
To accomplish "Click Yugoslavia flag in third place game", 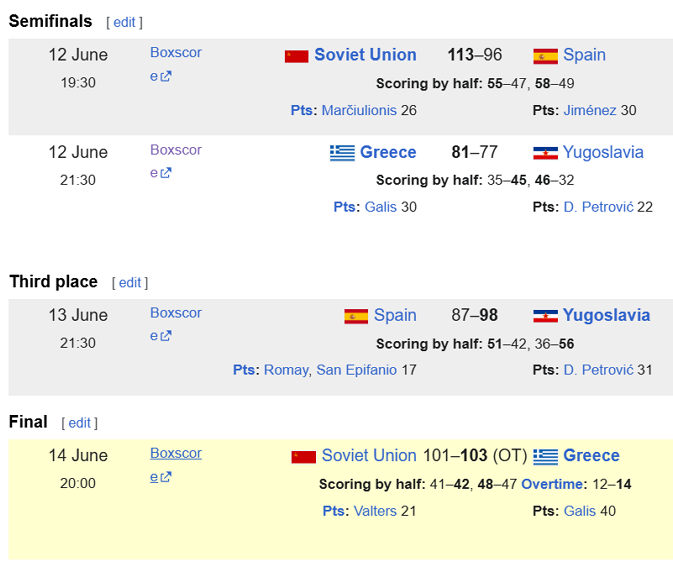I will (x=545, y=316).
